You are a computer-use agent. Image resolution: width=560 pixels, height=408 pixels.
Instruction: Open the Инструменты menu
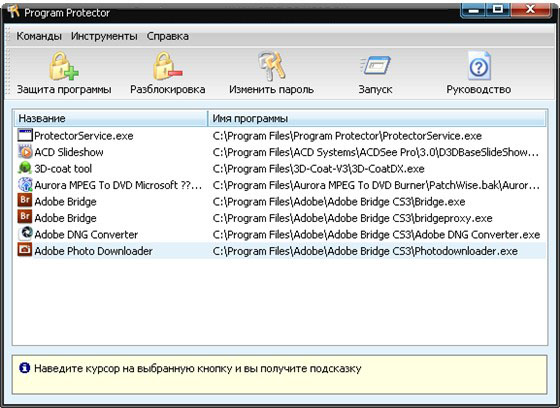coord(104,36)
